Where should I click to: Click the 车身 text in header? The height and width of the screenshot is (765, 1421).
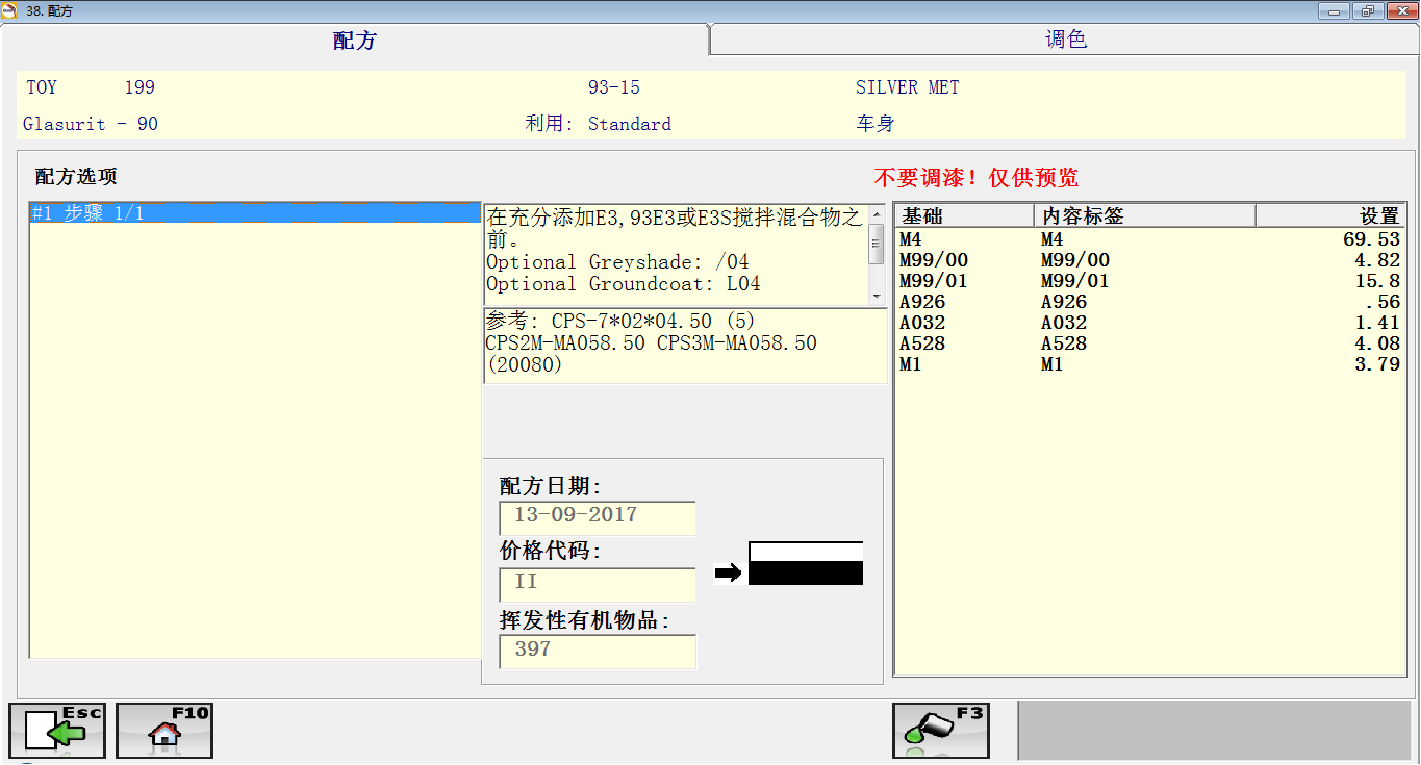click(x=875, y=124)
